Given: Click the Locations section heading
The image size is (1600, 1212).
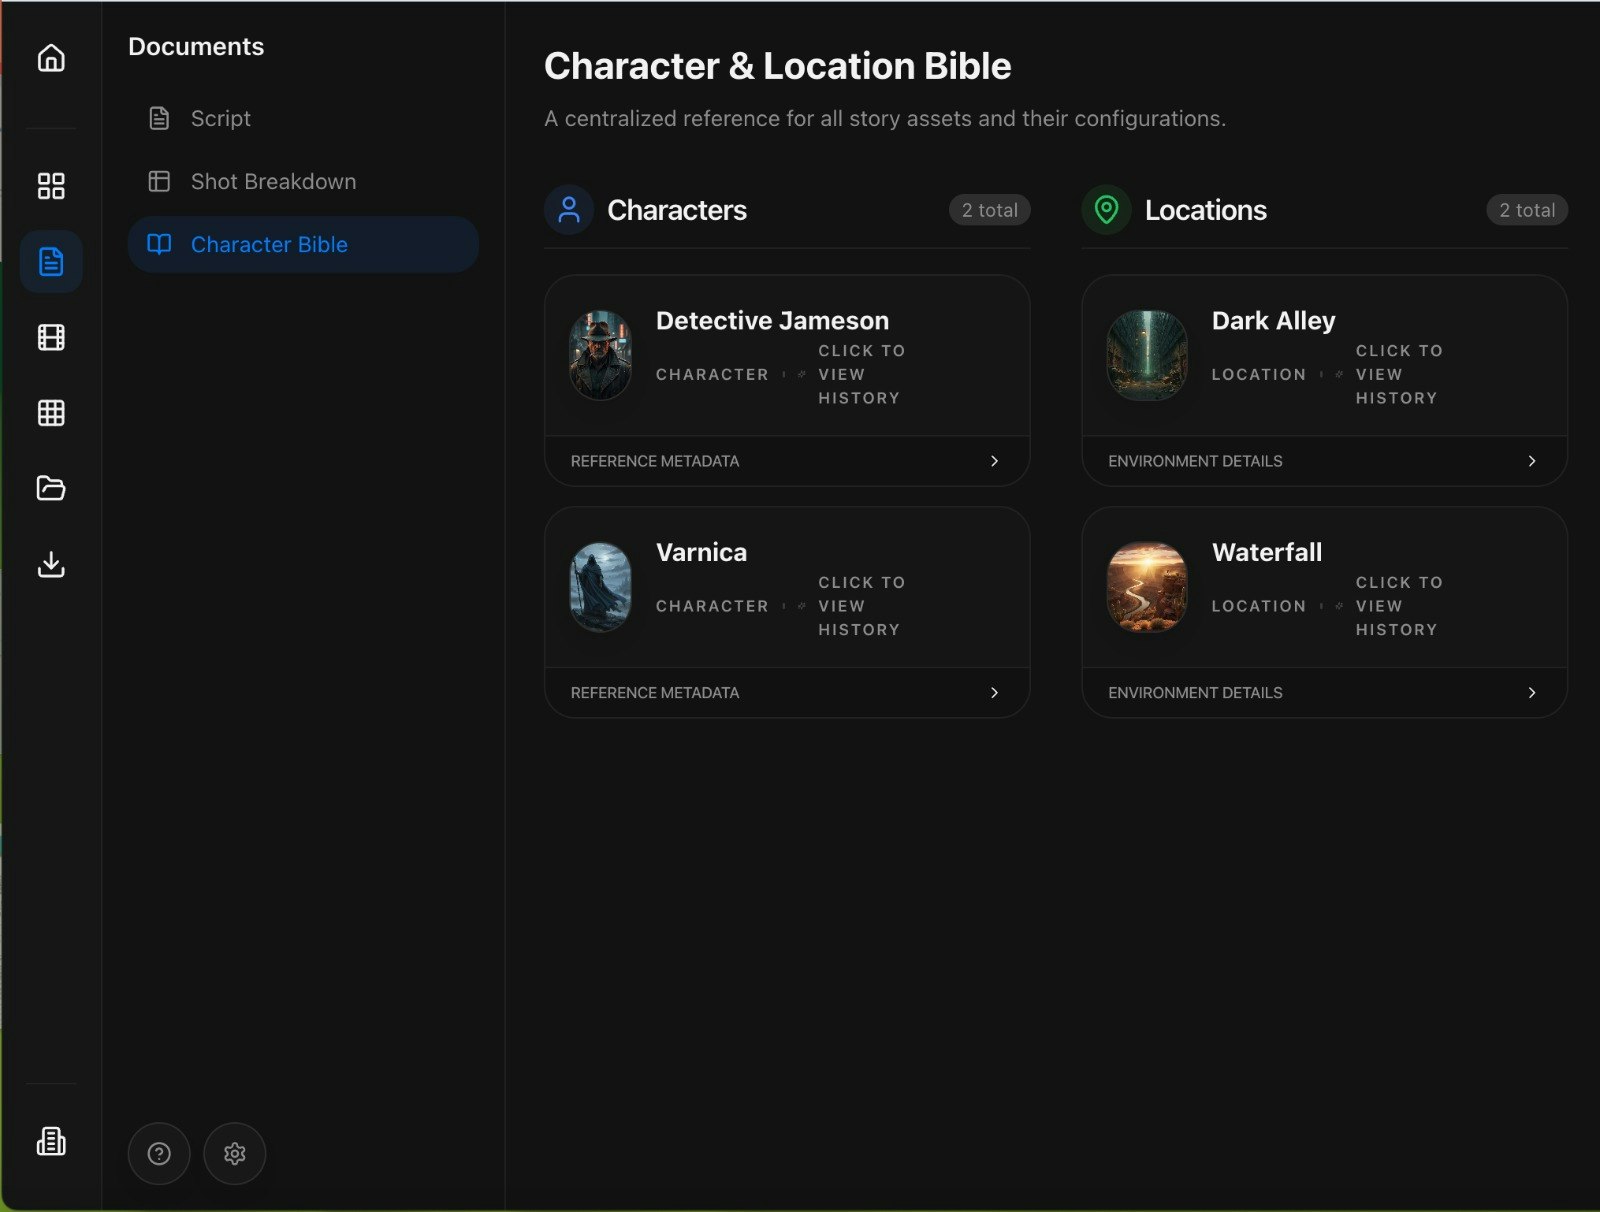Looking at the screenshot, I should [x=1206, y=210].
